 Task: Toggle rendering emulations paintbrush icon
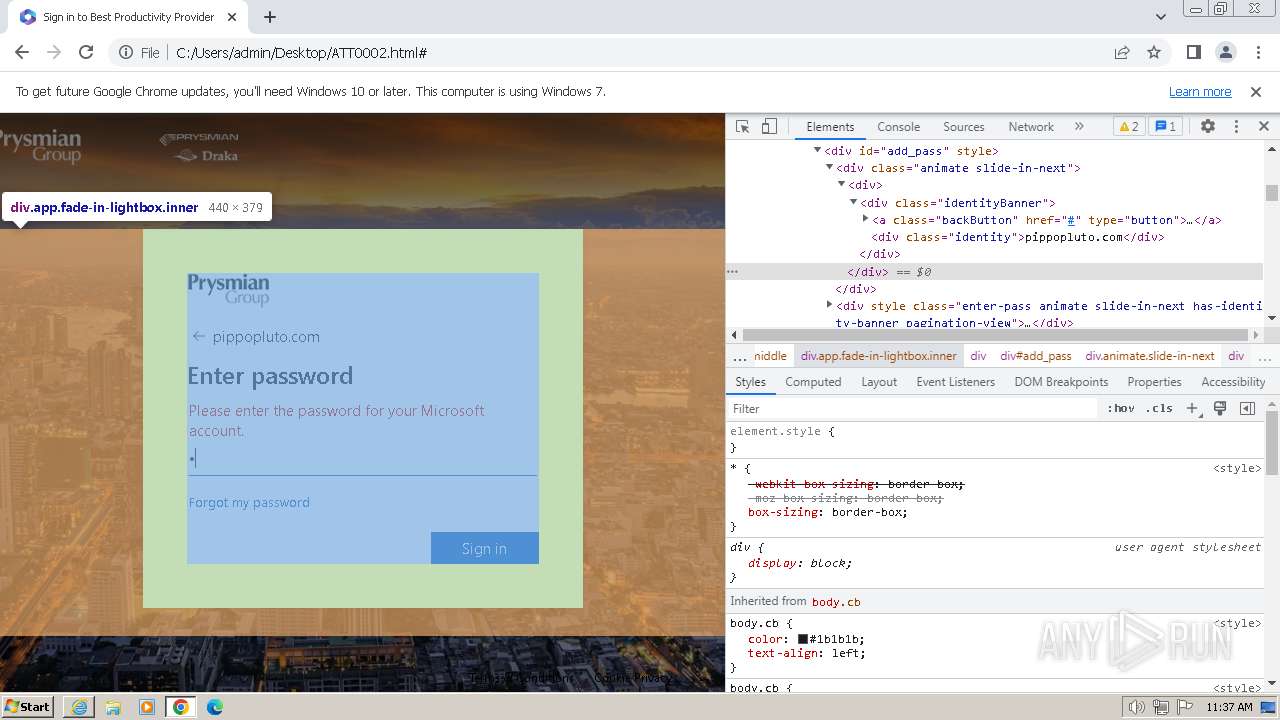1220,408
